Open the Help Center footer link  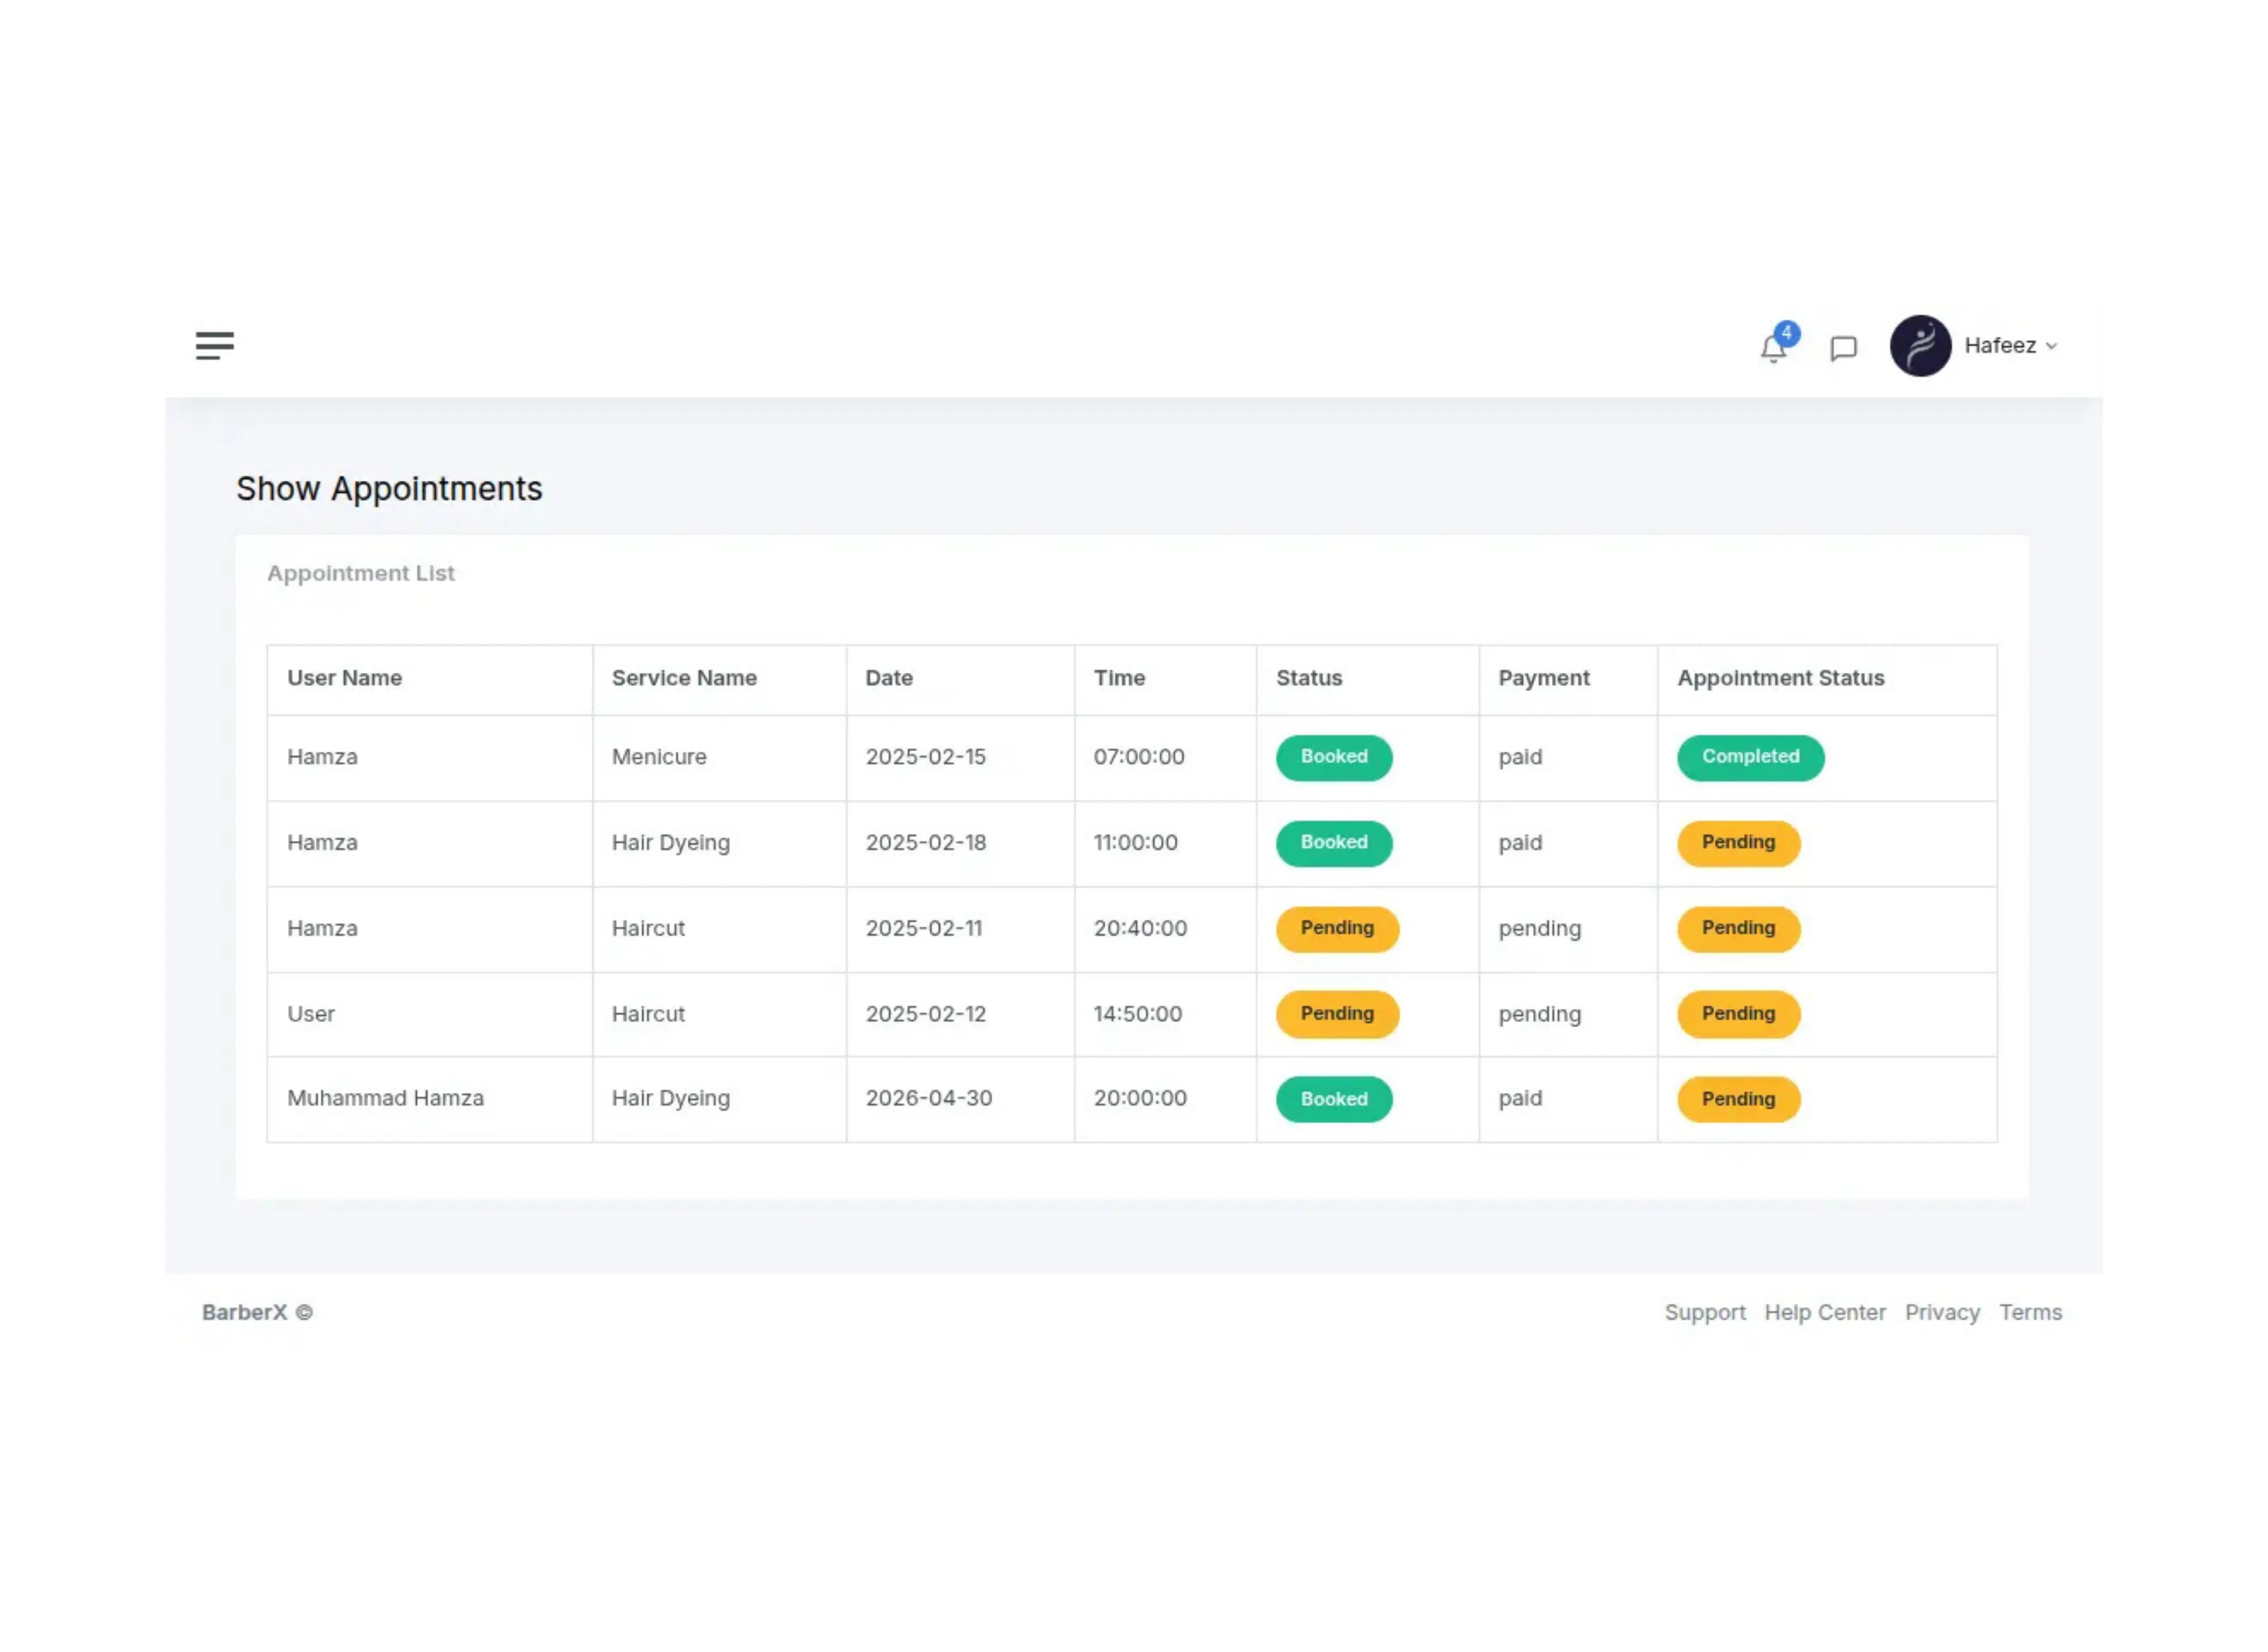tap(1825, 1313)
